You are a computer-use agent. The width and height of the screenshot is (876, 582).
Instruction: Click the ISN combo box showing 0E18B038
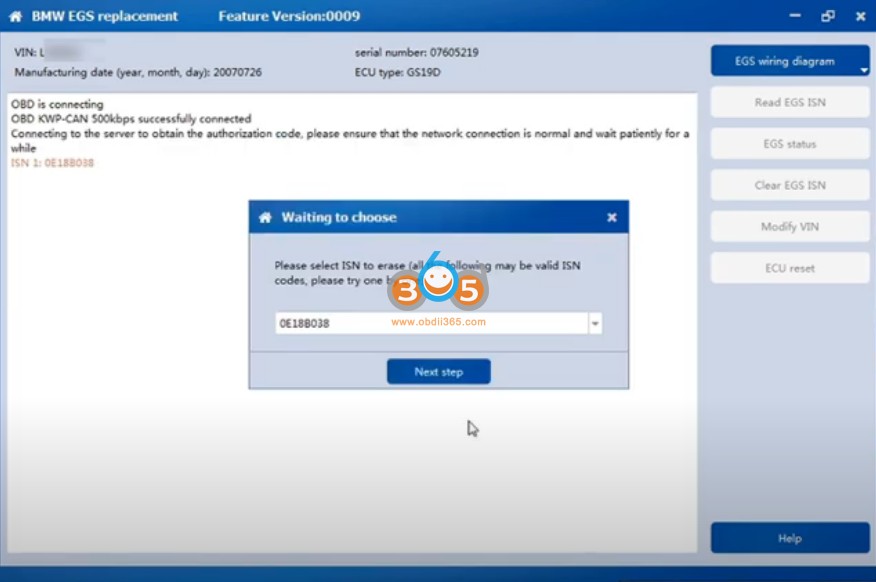(x=439, y=323)
